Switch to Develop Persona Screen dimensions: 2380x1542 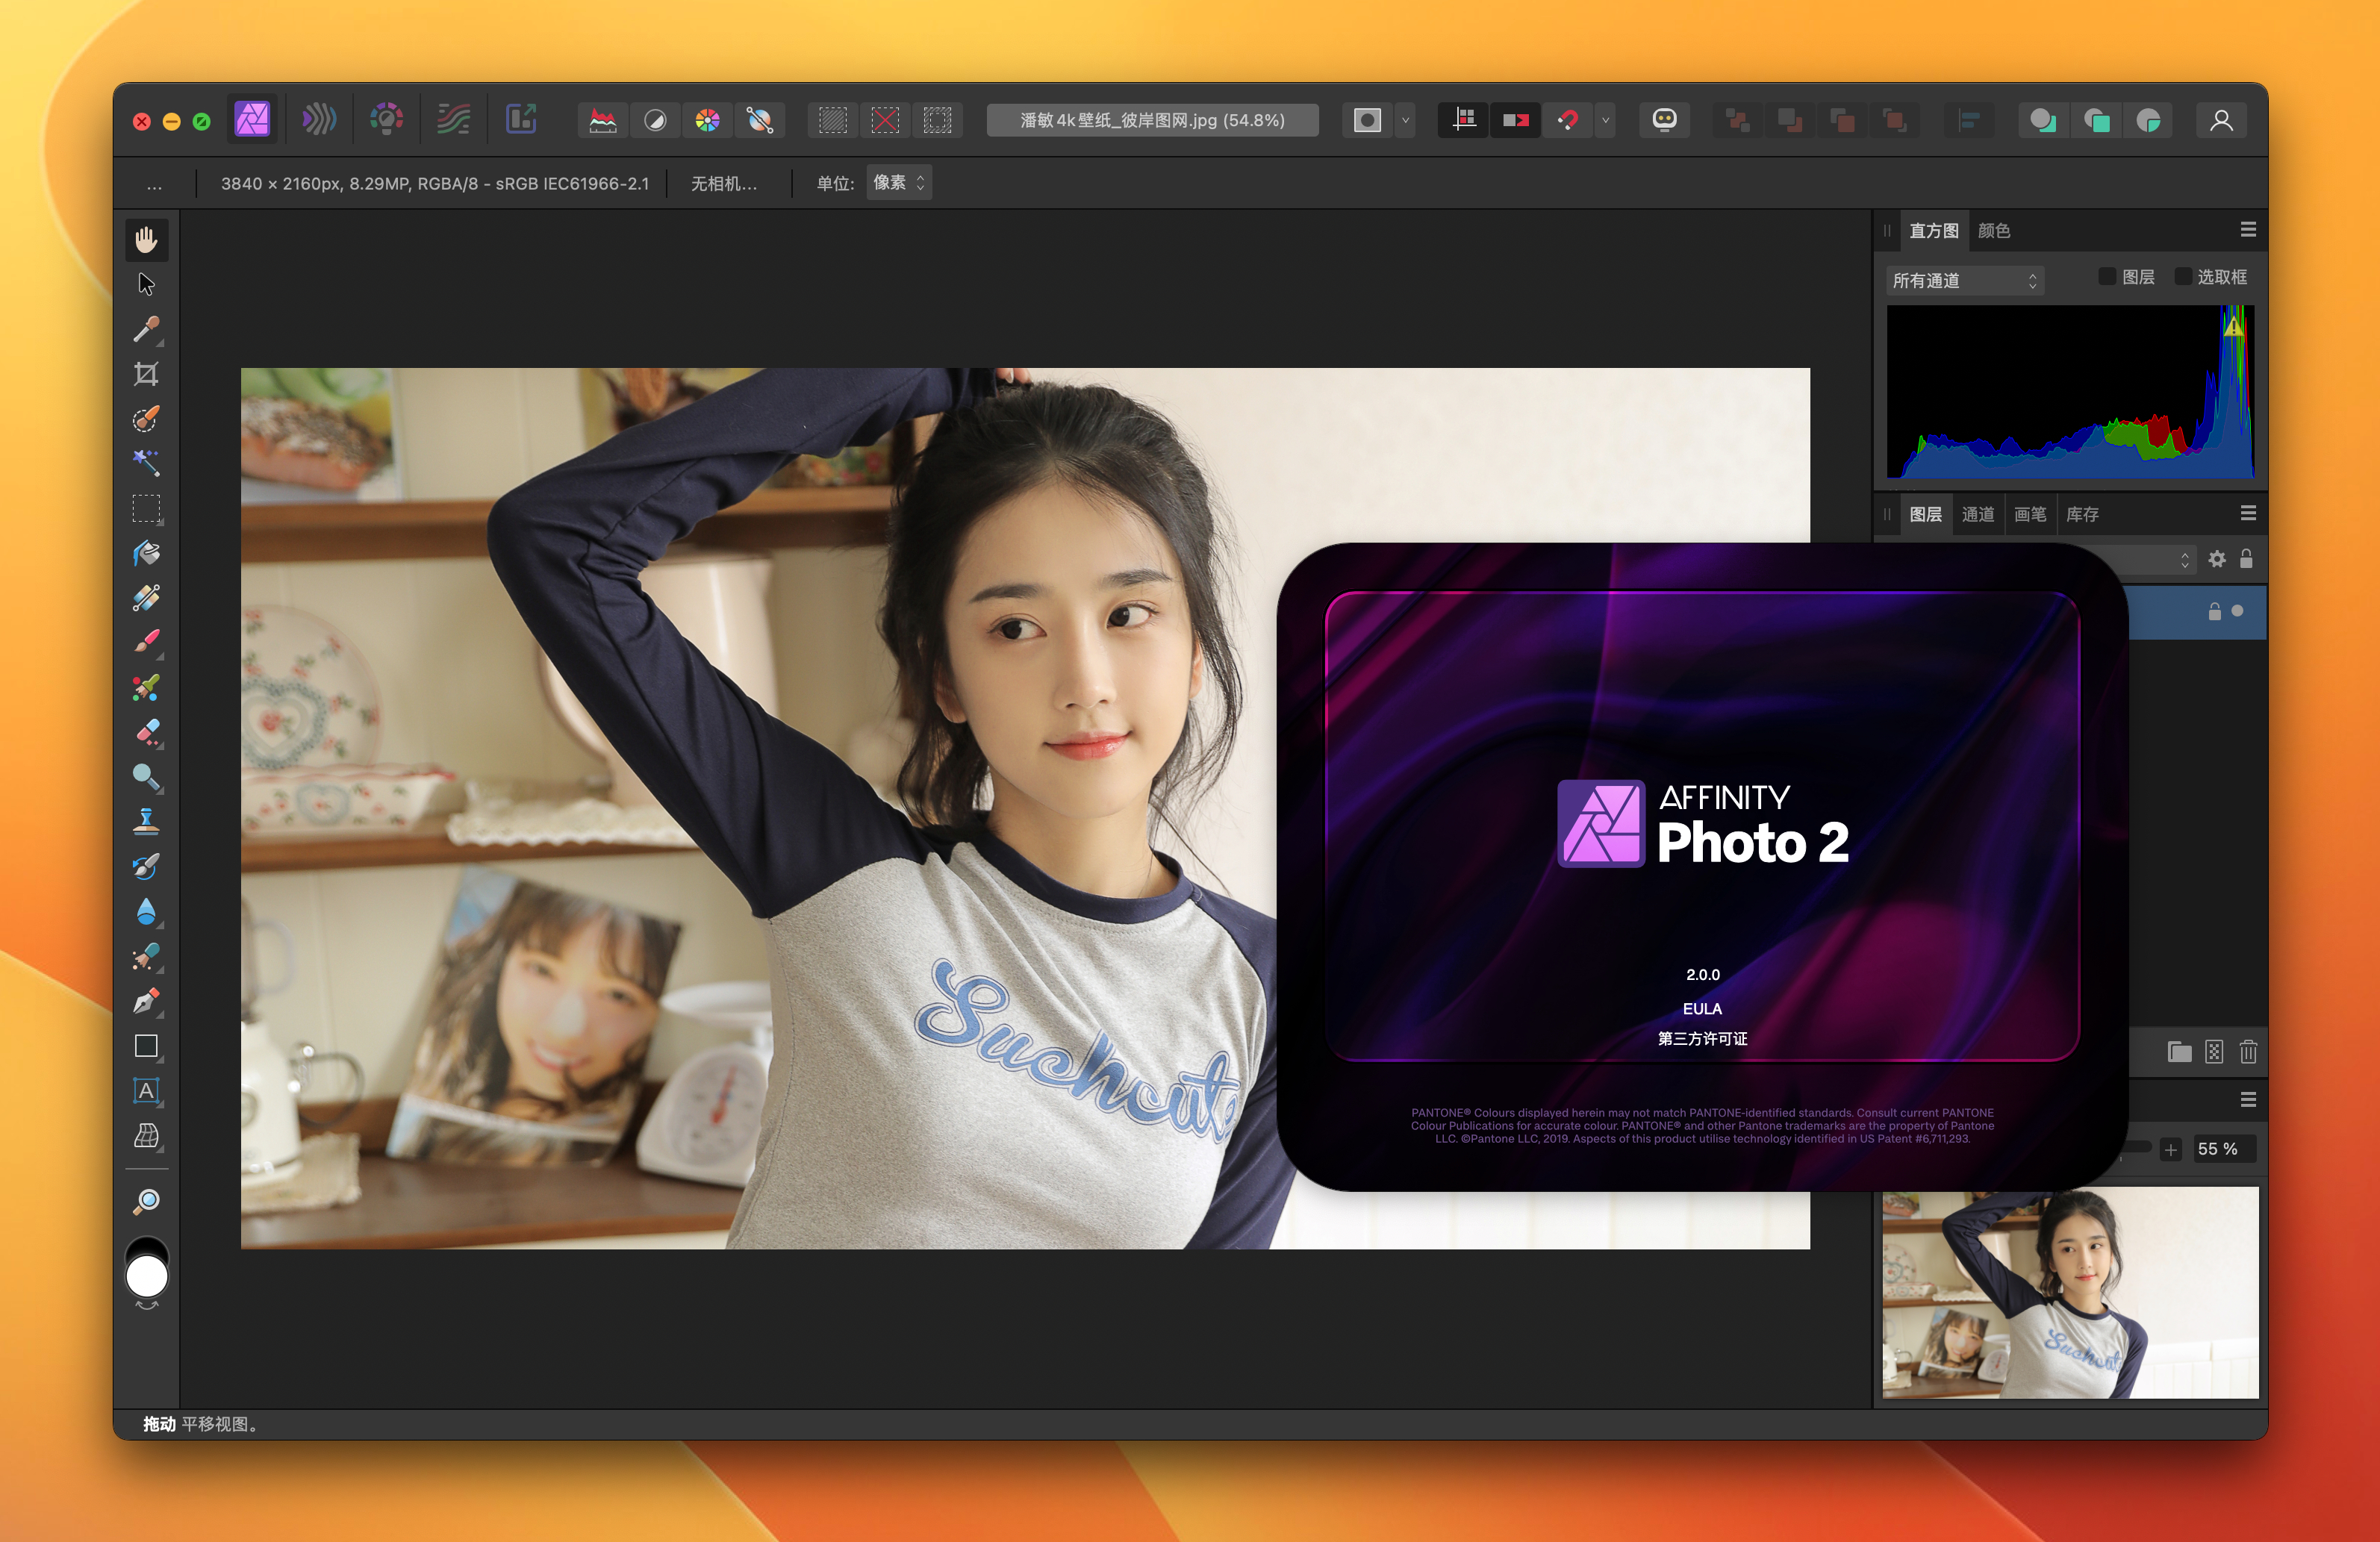[386, 120]
